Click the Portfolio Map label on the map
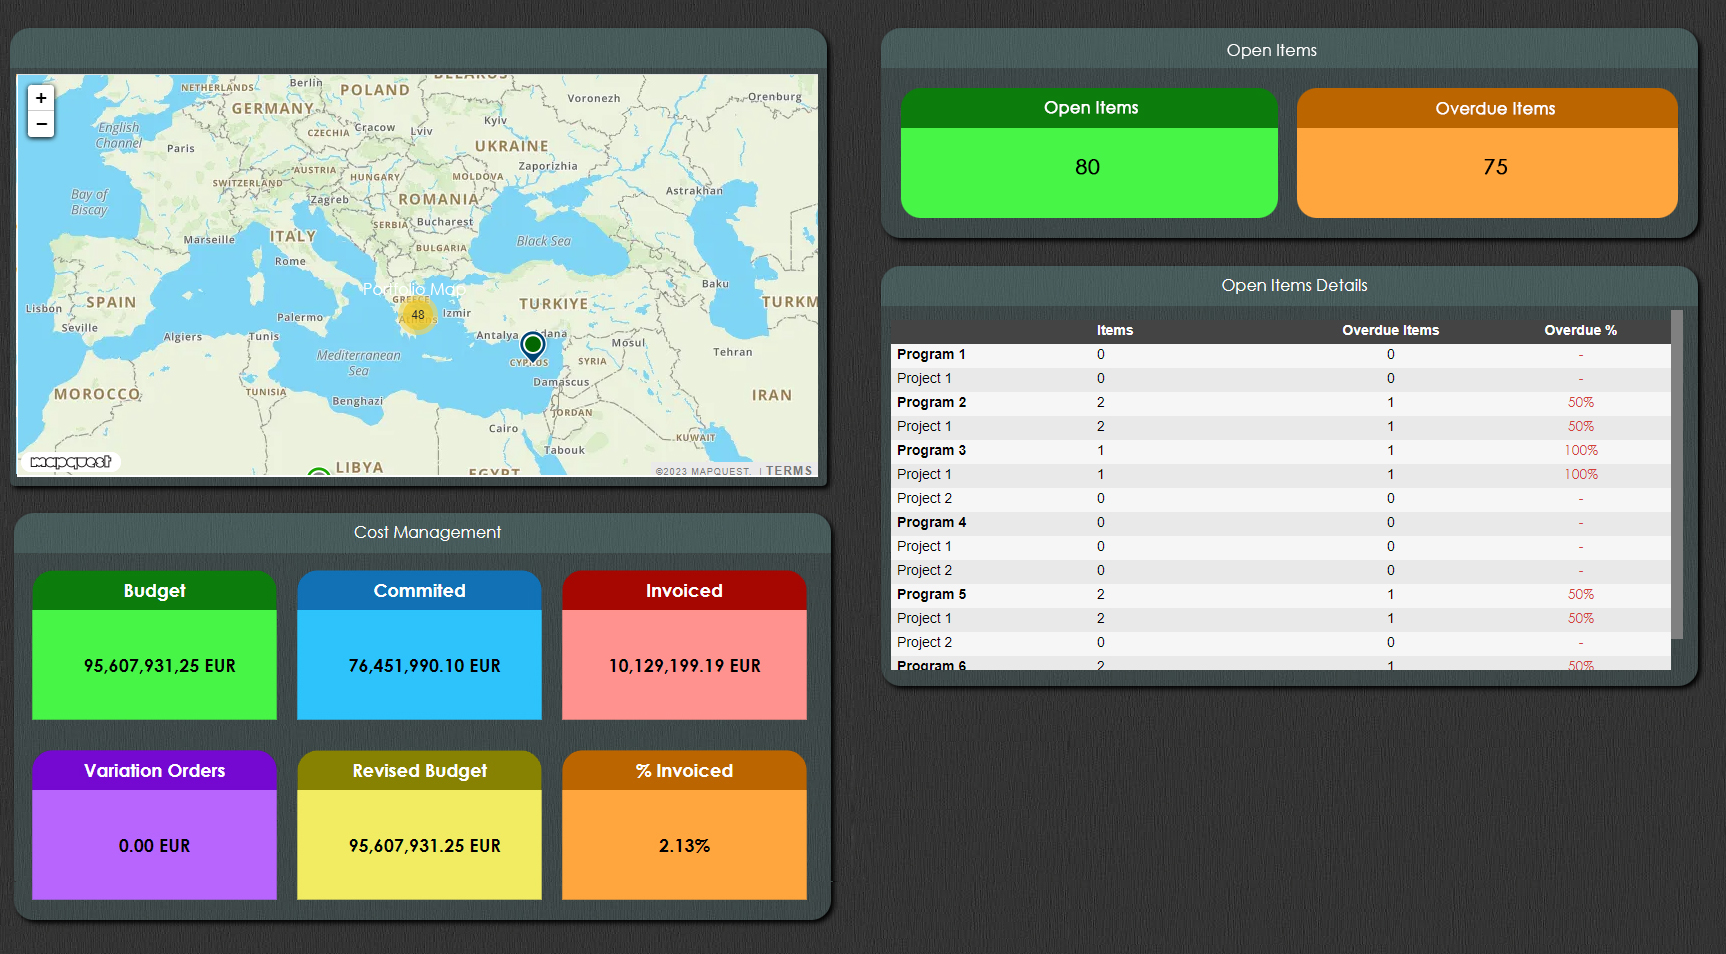Viewport: 1726px width, 954px height. click(414, 289)
